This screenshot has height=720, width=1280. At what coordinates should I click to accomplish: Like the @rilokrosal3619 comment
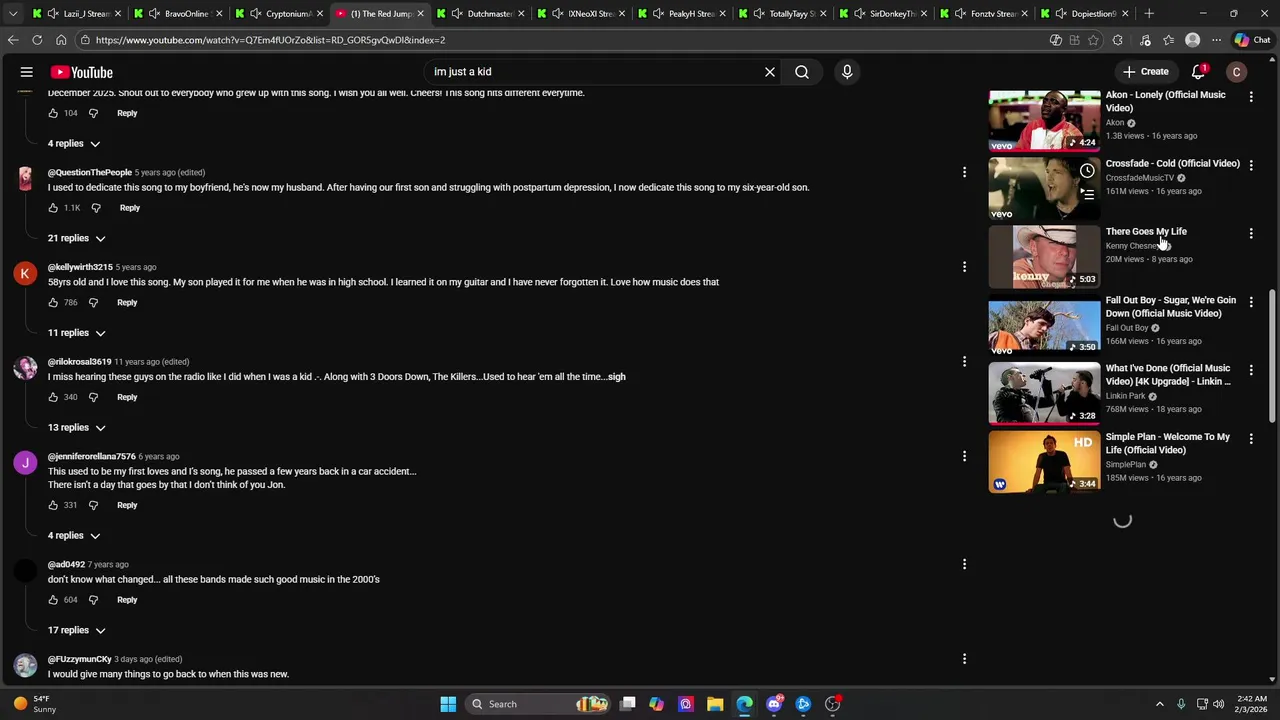pyautogui.click(x=53, y=397)
